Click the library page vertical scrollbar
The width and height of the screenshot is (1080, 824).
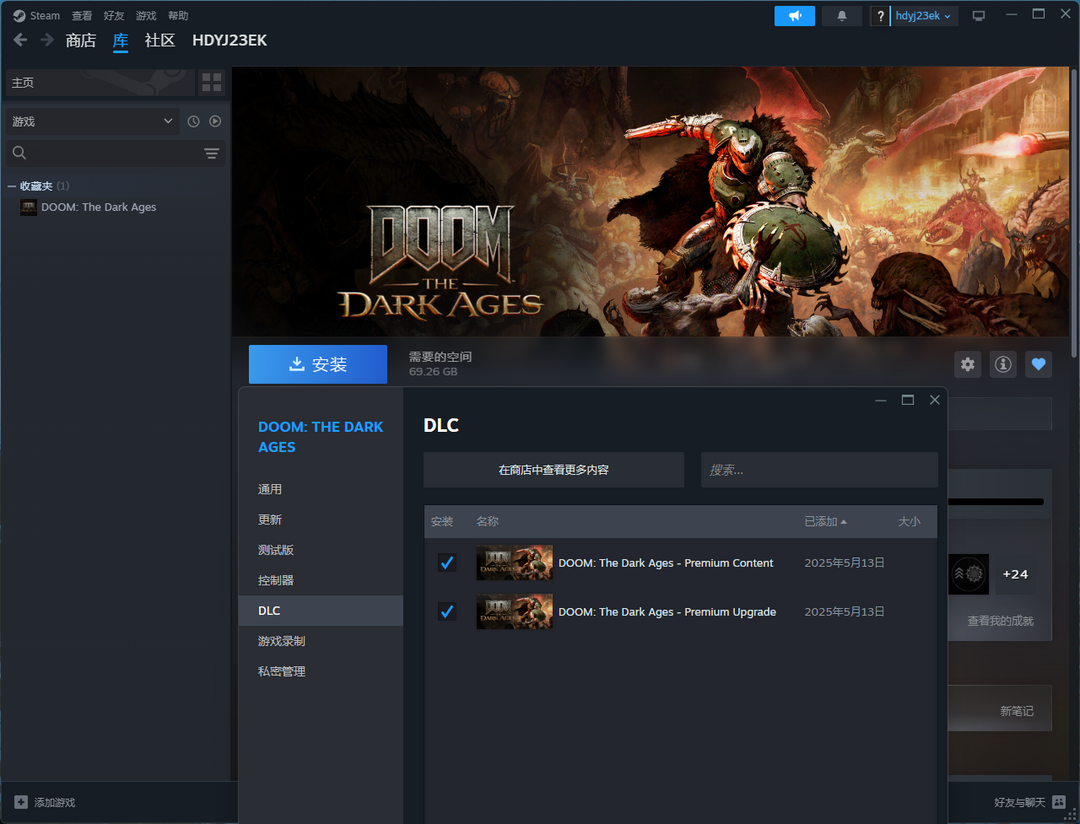(x=1074, y=213)
